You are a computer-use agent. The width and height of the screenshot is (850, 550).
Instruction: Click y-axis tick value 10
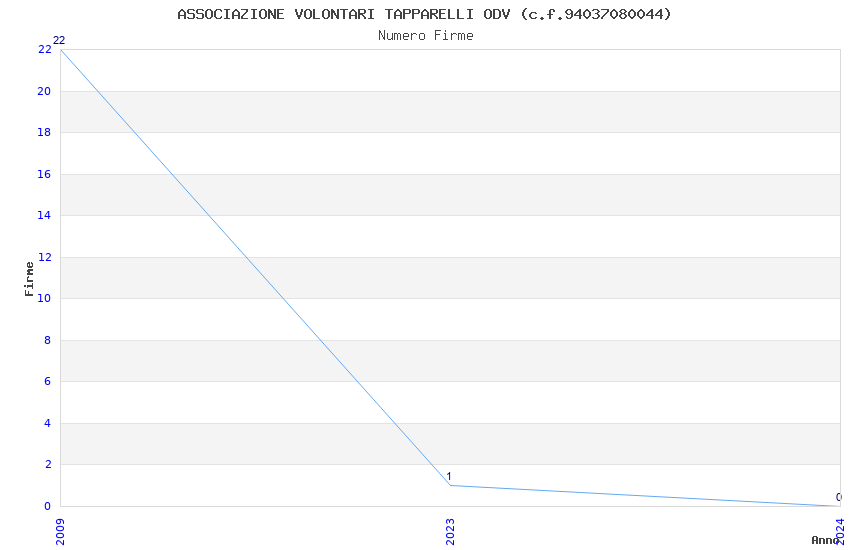pyautogui.click(x=44, y=298)
